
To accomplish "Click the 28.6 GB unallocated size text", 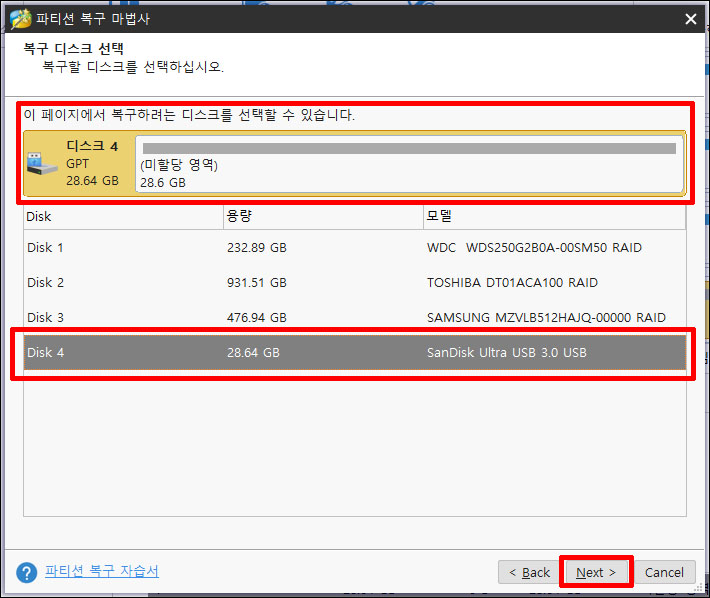I will pos(163,182).
